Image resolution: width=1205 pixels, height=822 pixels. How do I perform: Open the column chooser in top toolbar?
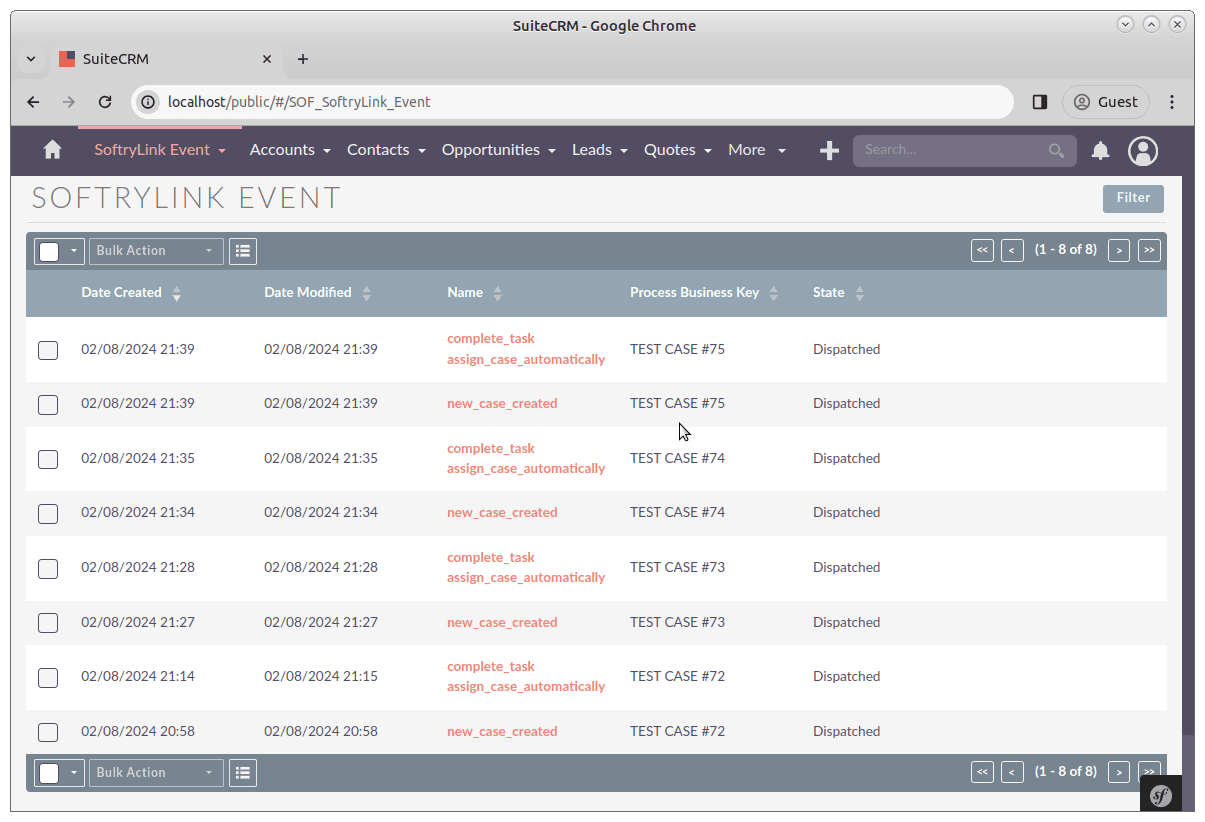tap(243, 251)
